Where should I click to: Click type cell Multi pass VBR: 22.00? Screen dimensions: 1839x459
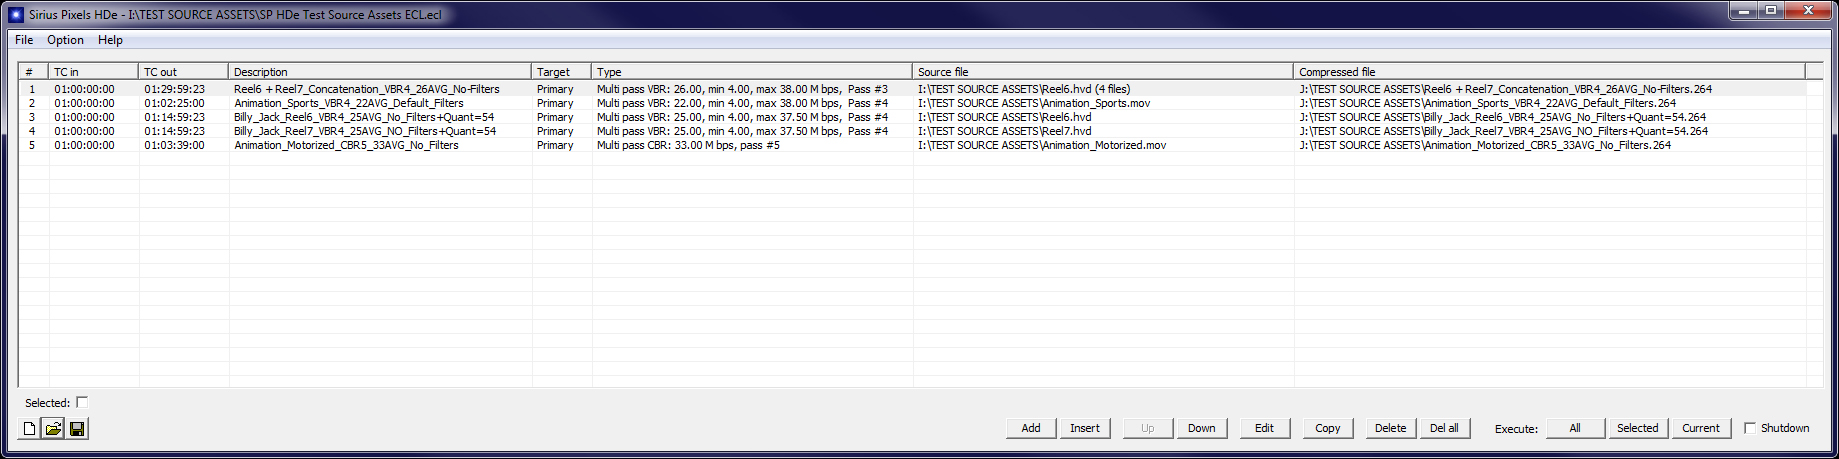(742, 103)
